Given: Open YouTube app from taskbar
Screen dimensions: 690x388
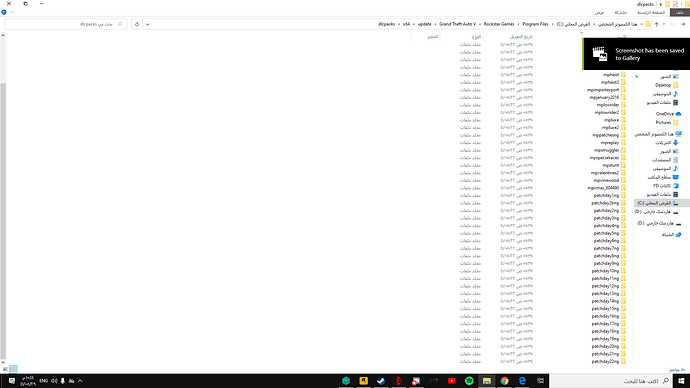Looking at the screenshot, I should [x=451, y=381].
